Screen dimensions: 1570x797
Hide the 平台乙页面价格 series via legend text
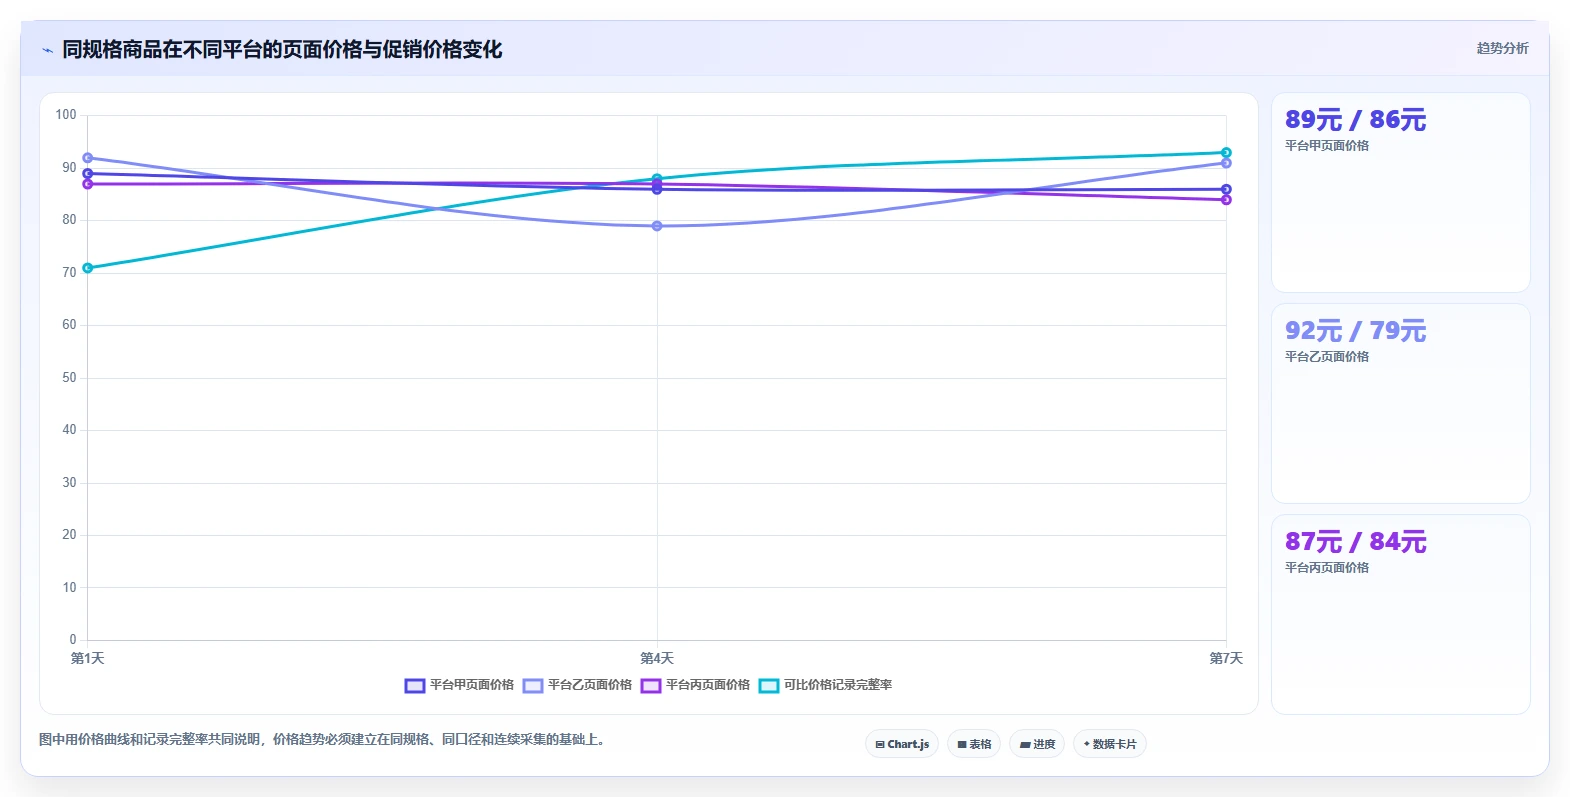(x=590, y=685)
